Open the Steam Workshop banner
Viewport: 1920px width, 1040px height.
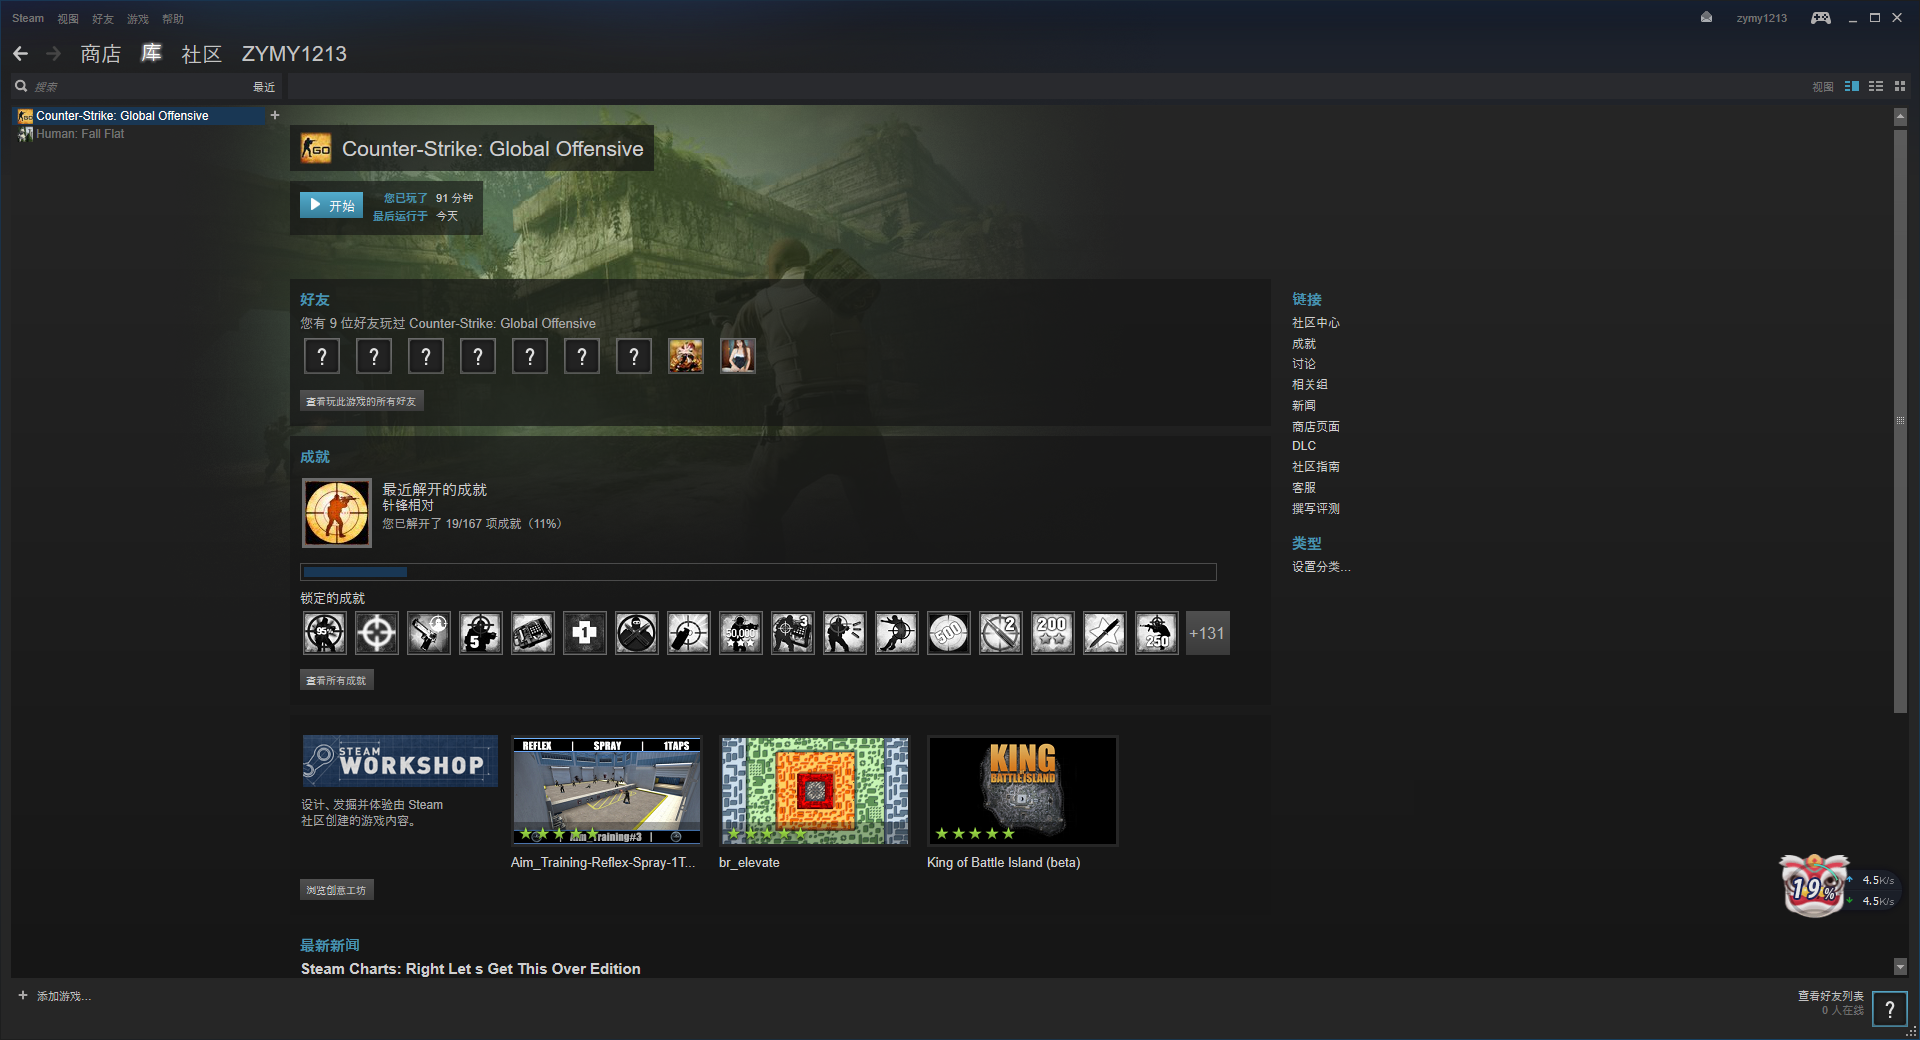[400, 761]
